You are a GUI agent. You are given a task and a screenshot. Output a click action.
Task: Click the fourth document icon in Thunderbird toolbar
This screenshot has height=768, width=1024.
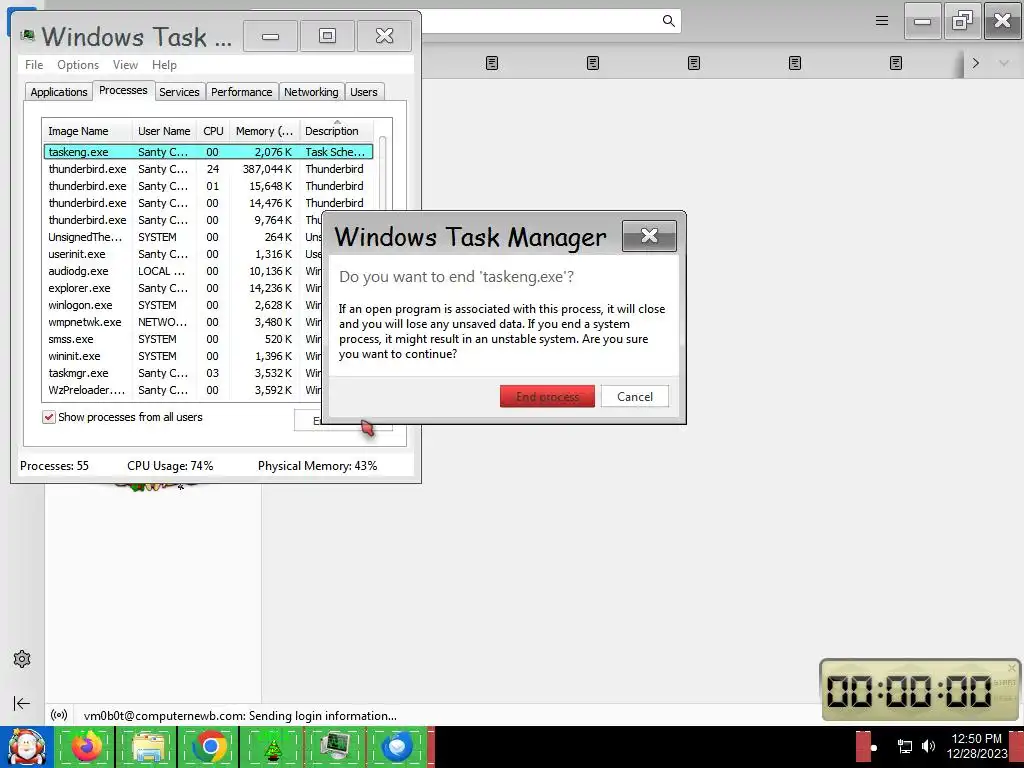(x=795, y=63)
